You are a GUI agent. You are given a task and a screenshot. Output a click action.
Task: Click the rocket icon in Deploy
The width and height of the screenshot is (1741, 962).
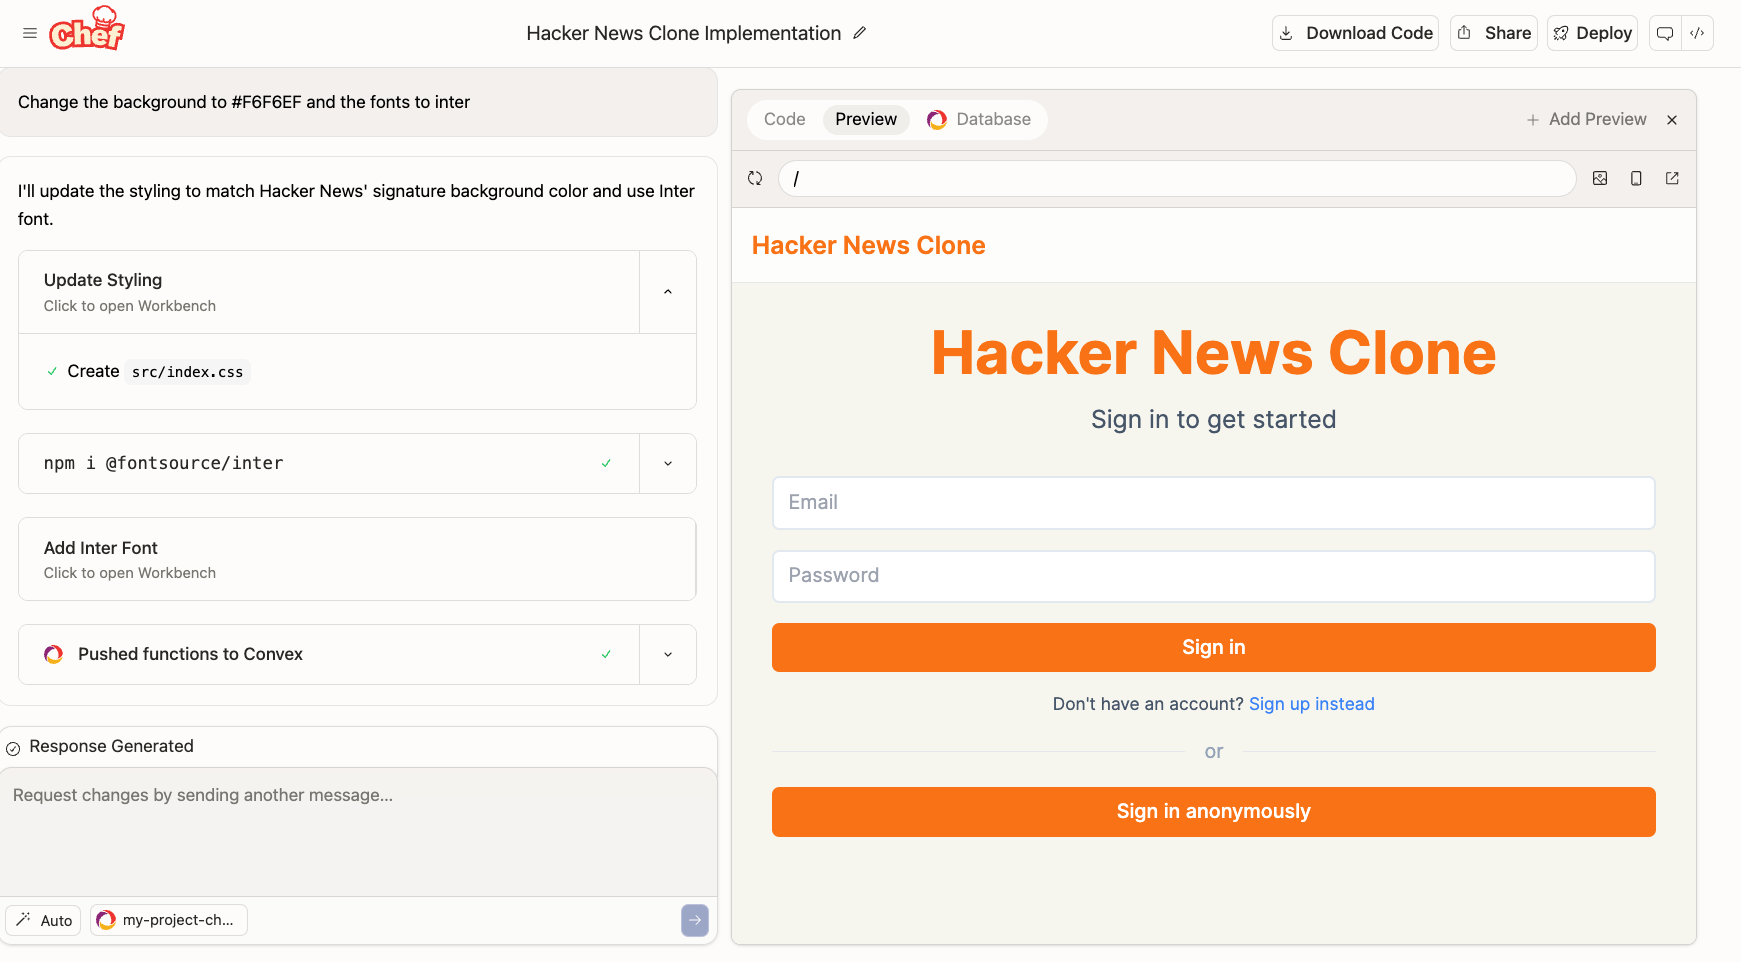[x=1560, y=33]
